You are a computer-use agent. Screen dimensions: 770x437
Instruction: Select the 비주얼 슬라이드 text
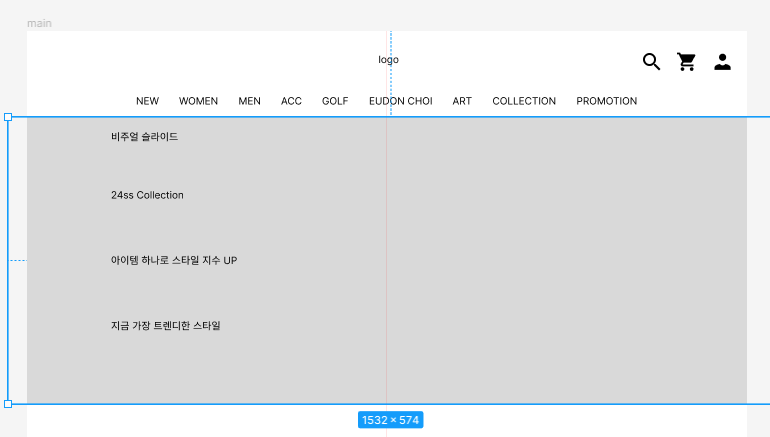click(144, 137)
